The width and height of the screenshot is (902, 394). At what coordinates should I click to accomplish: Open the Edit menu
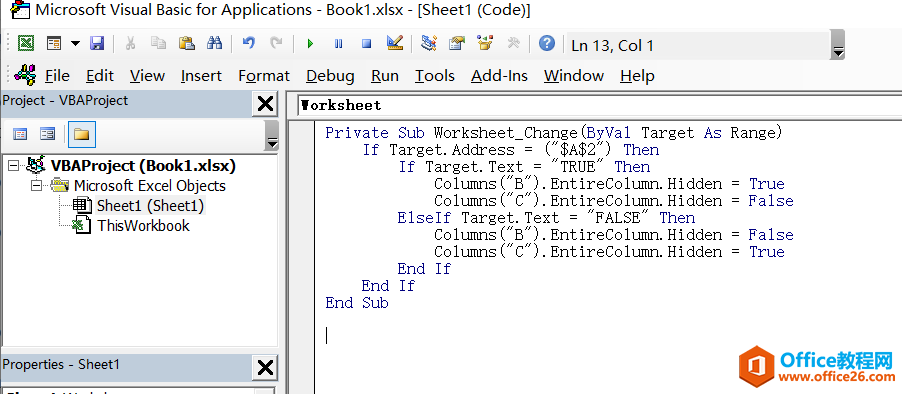tap(100, 76)
